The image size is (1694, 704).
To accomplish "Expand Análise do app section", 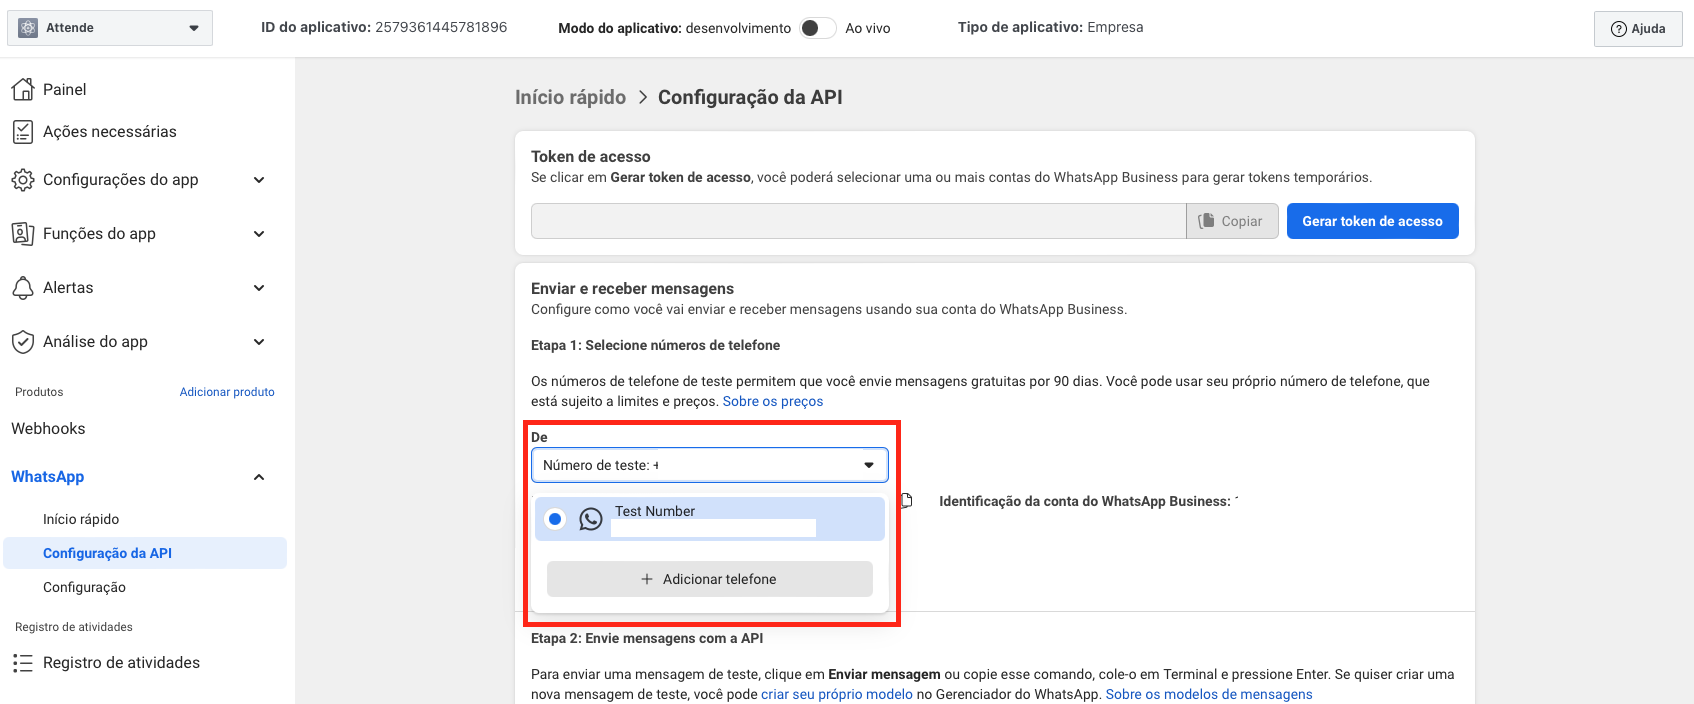I will (259, 342).
